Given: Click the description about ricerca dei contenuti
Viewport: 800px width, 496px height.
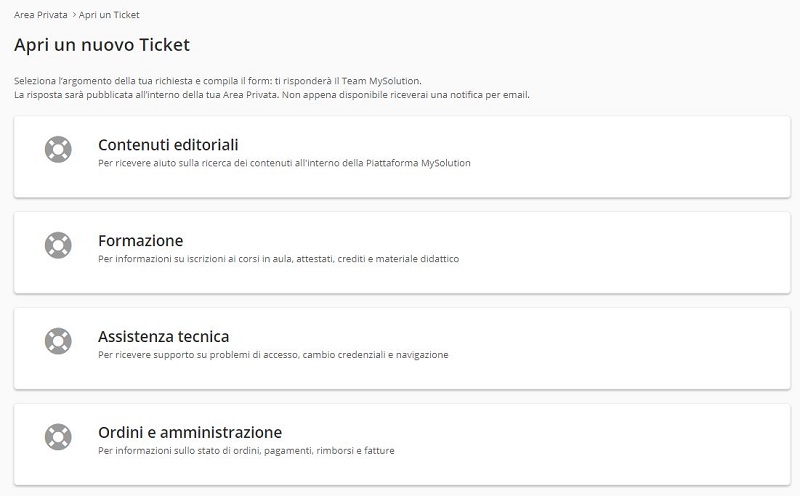Looking at the screenshot, I should [284, 163].
